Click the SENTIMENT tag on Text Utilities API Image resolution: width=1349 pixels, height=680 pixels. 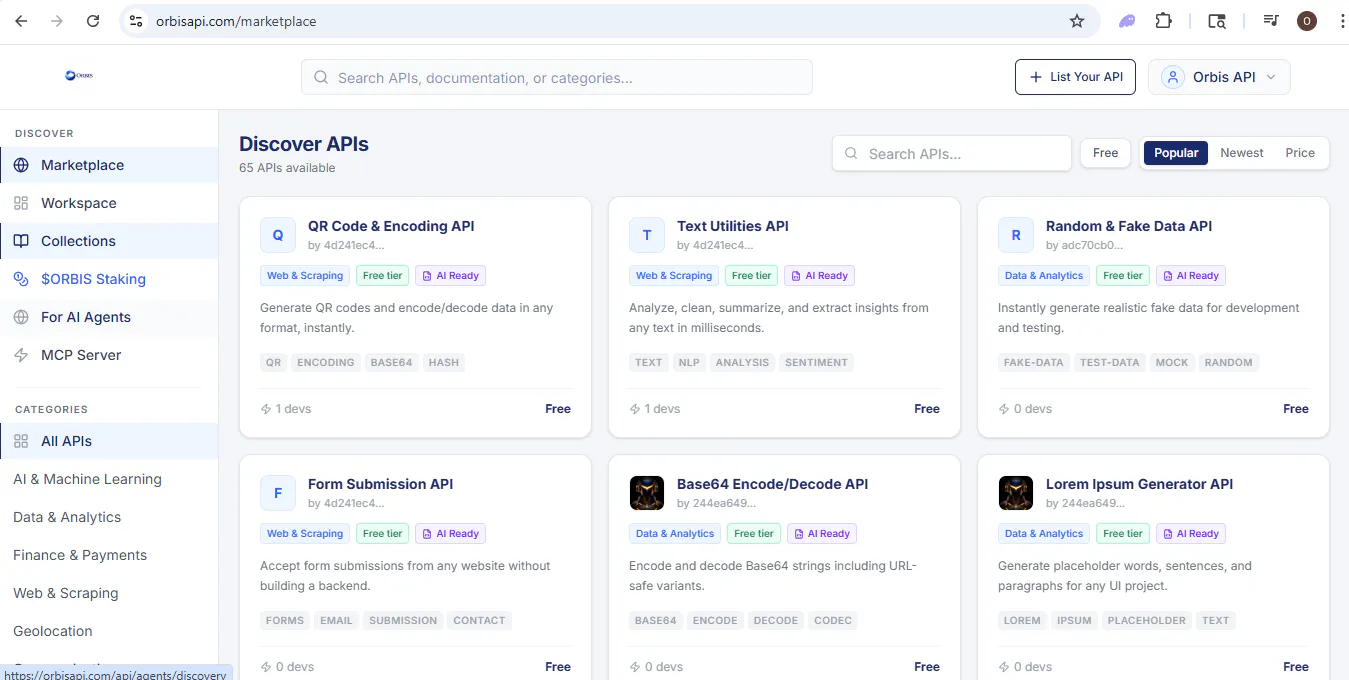point(816,362)
